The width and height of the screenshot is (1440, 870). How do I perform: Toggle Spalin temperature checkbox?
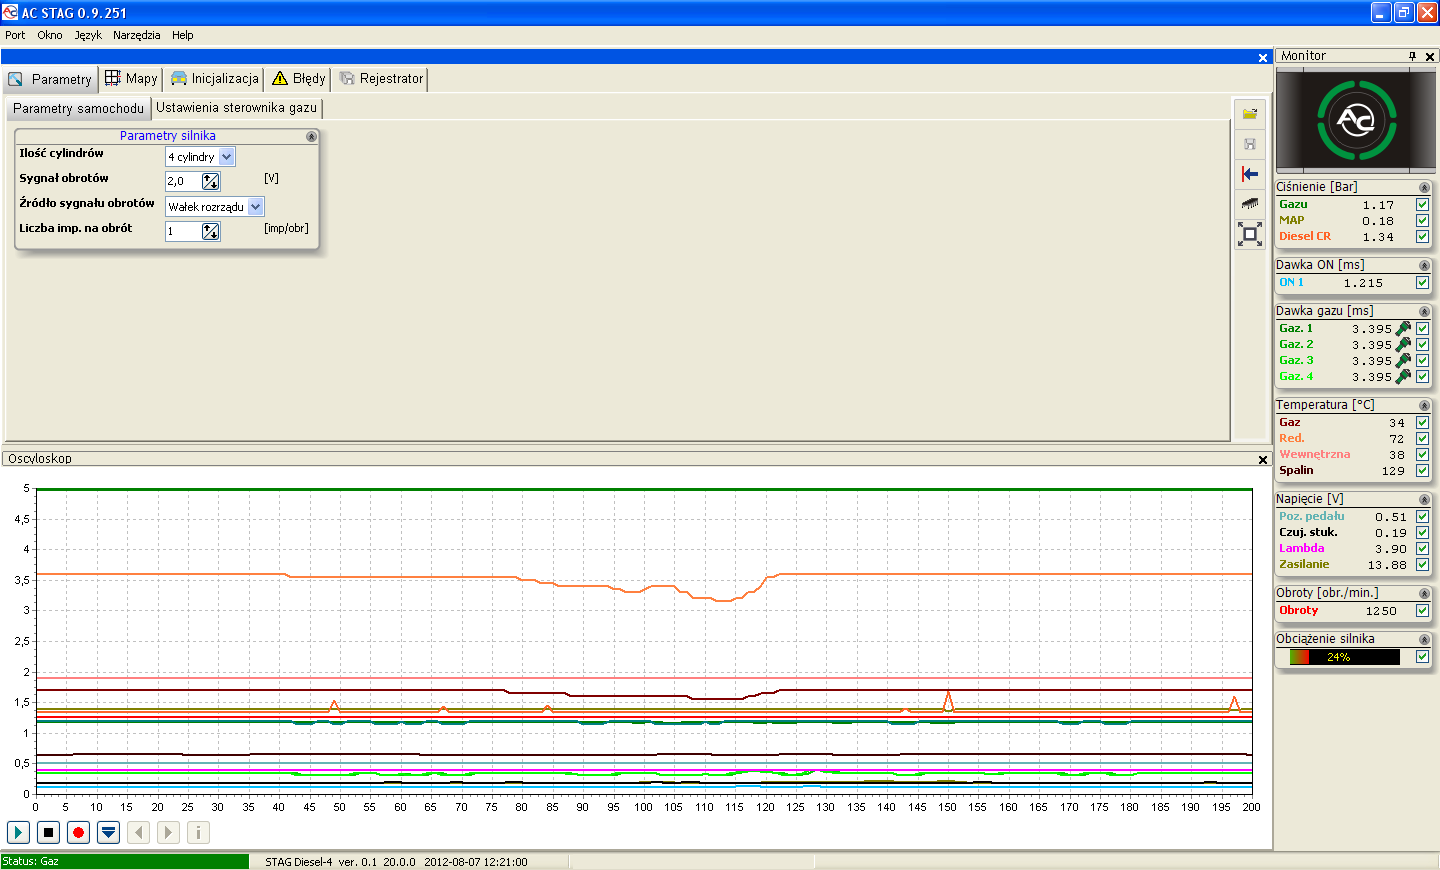1422,470
